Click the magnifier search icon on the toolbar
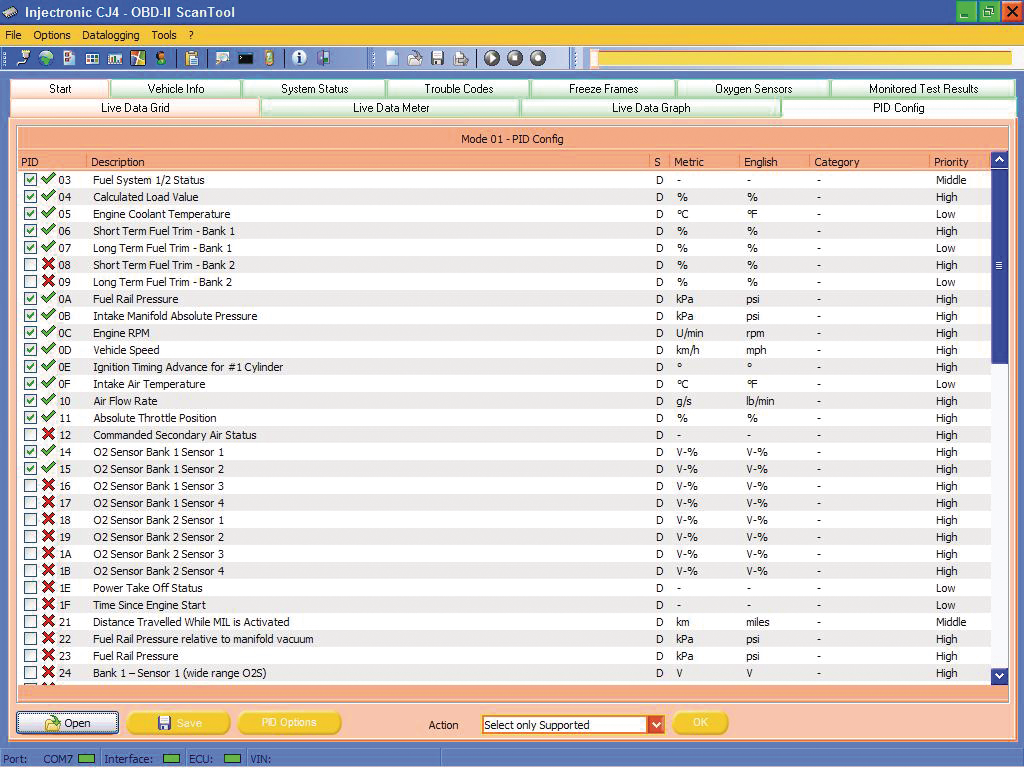Image resolution: width=1024 pixels, height=768 pixels. [x=220, y=58]
